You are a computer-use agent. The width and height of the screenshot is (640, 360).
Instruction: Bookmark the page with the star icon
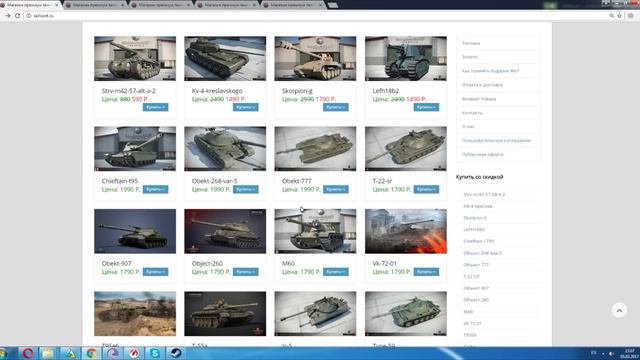pyautogui.click(x=619, y=16)
